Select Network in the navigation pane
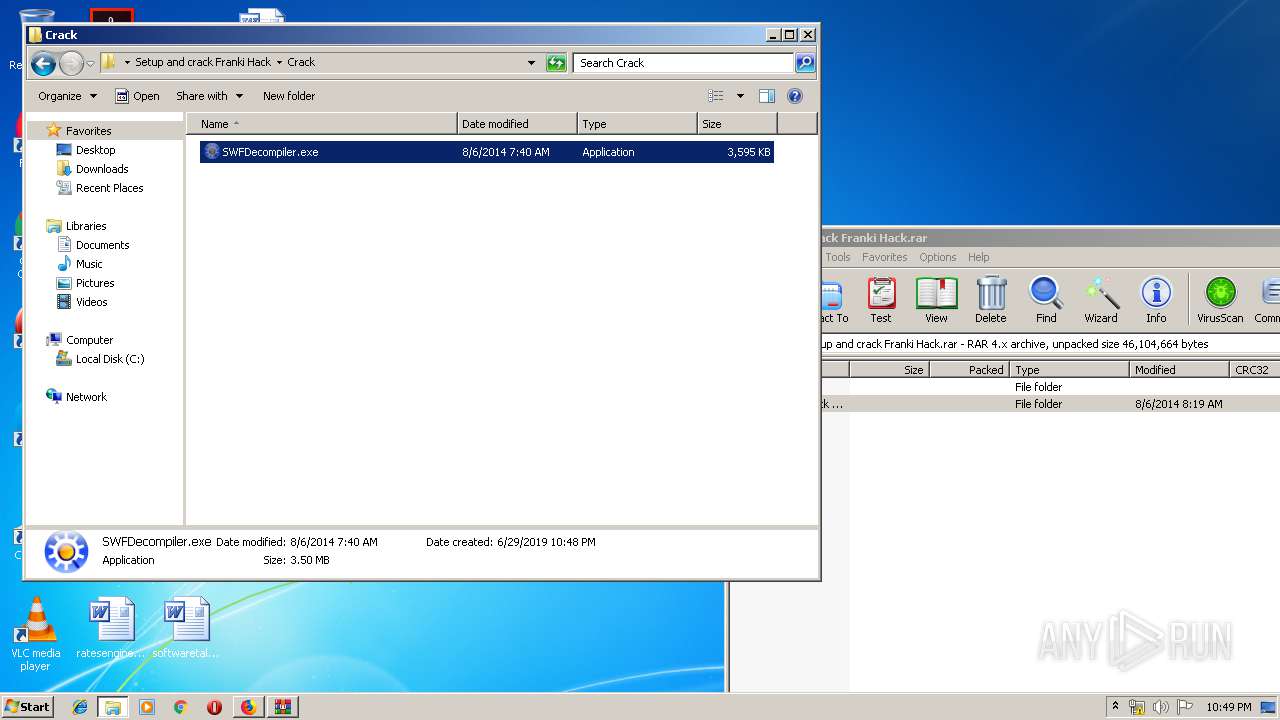This screenshot has height=720, width=1280. (x=86, y=397)
